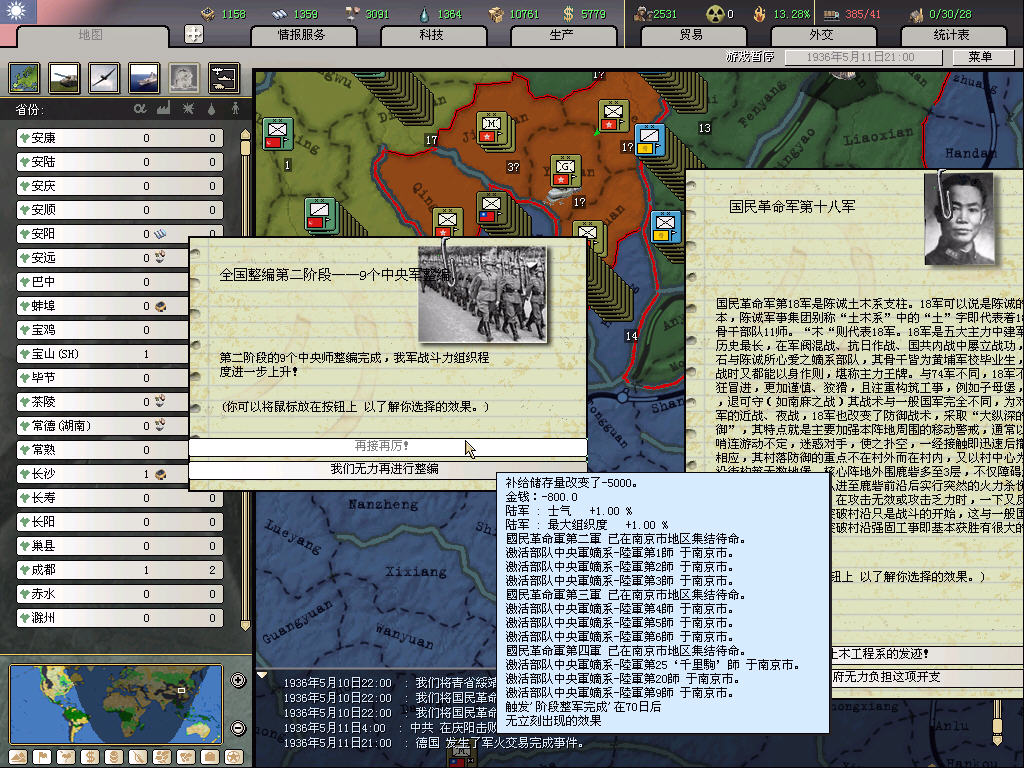Open the combined forces overview icon
Image resolution: width=1024 pixels, height=768 pixels.
tap(224, 77)
